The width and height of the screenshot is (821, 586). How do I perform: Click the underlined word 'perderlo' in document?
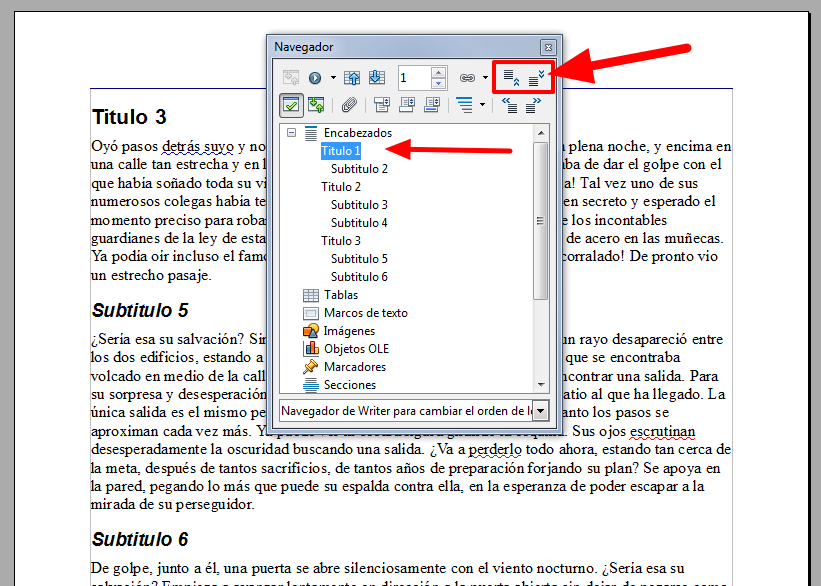click(x=495, y=450)
